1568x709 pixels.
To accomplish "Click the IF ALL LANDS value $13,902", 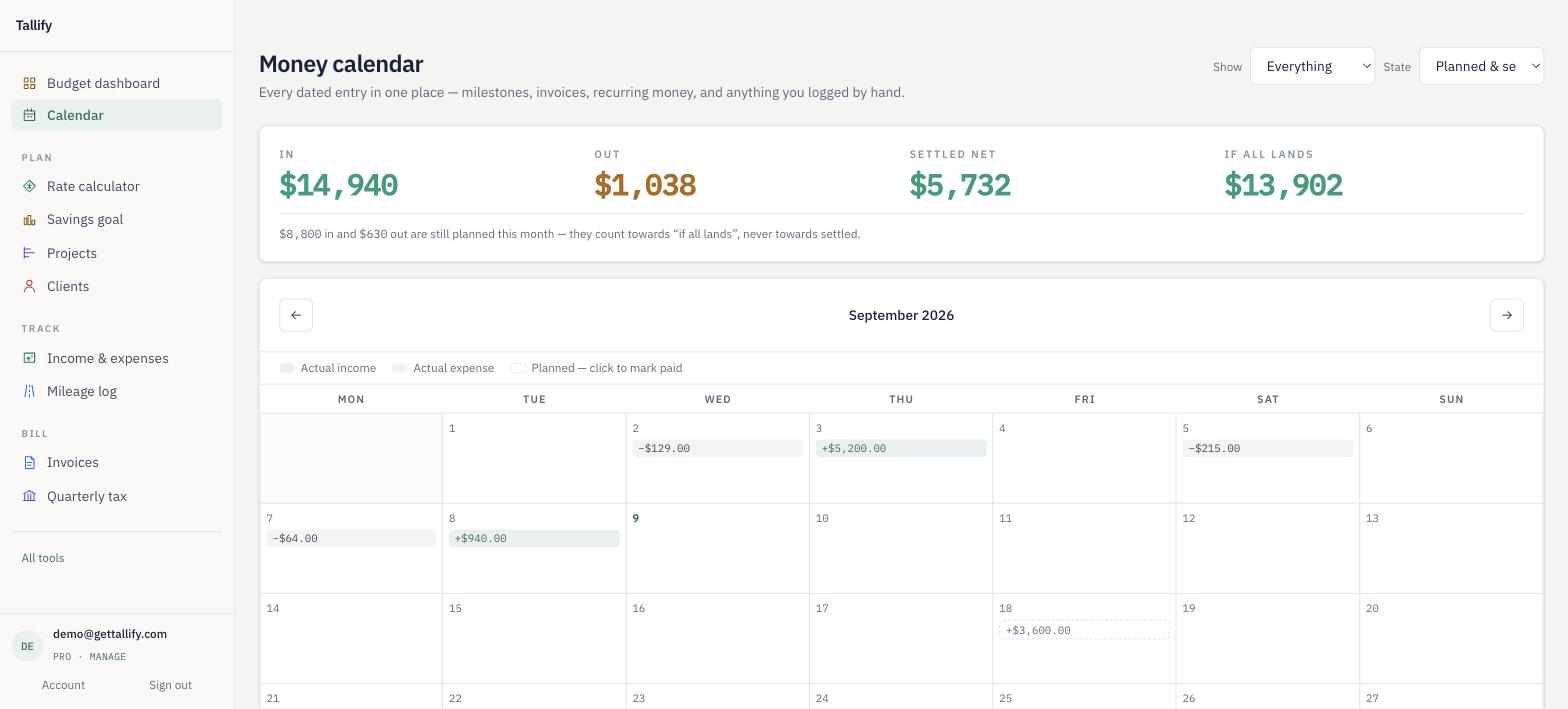I will click(1283, 185).
